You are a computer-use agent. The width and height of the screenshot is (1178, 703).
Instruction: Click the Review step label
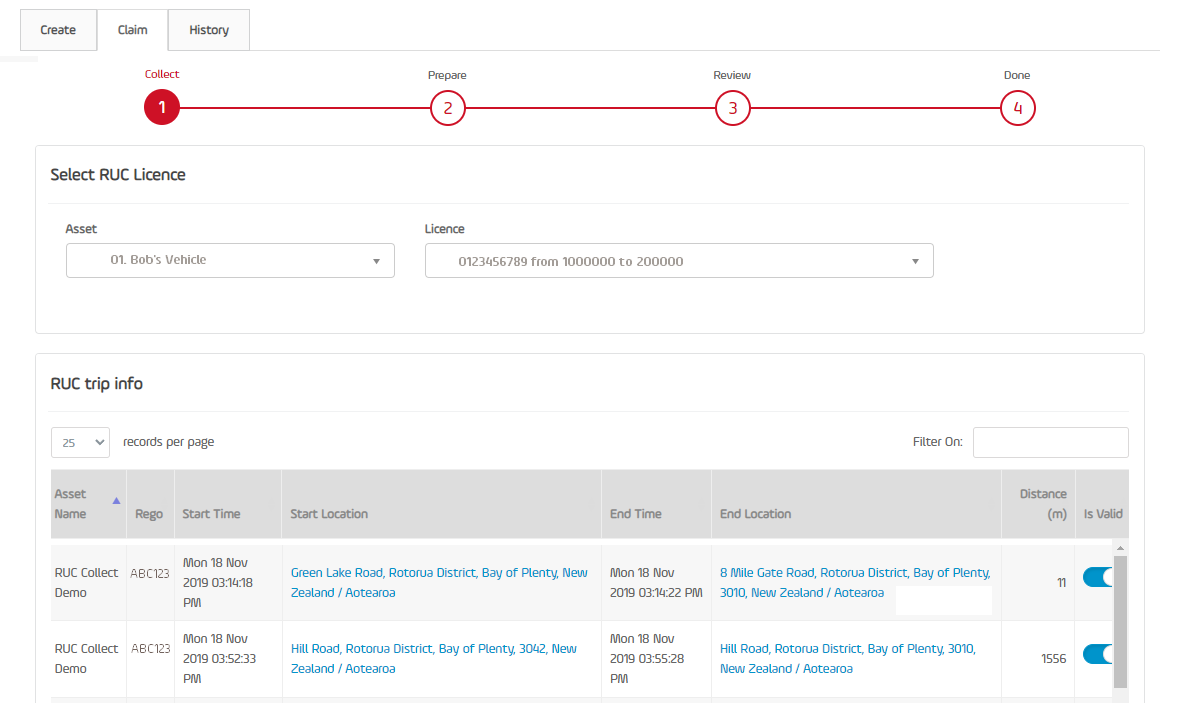[x=732, y=75]
